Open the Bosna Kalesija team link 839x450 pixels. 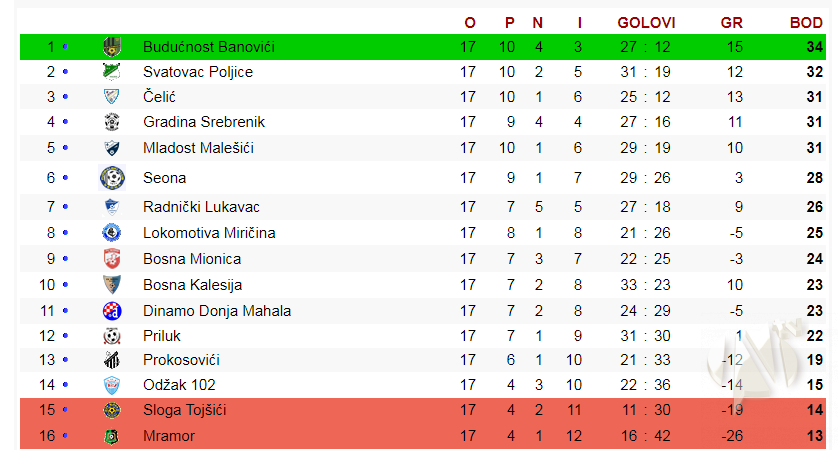pyautogui.click(x=192, y=285)
